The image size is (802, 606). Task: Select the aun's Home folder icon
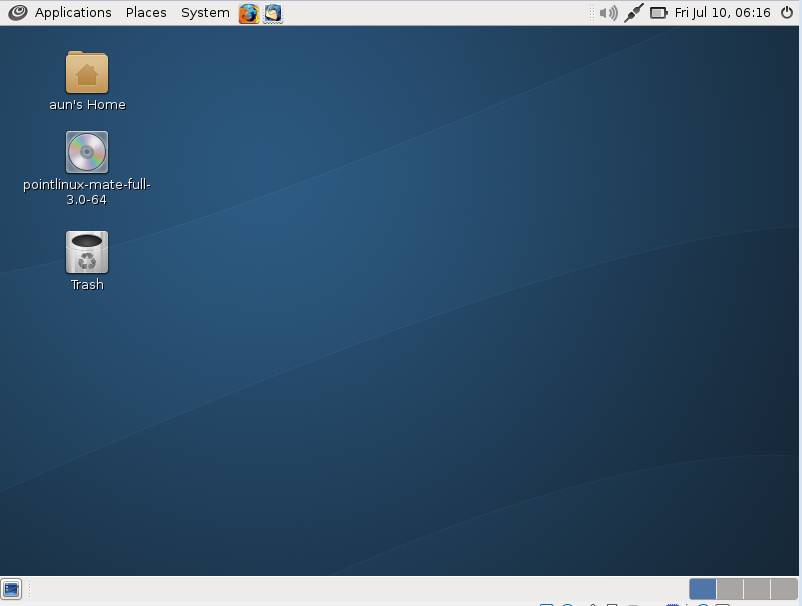tap(87, 72)
